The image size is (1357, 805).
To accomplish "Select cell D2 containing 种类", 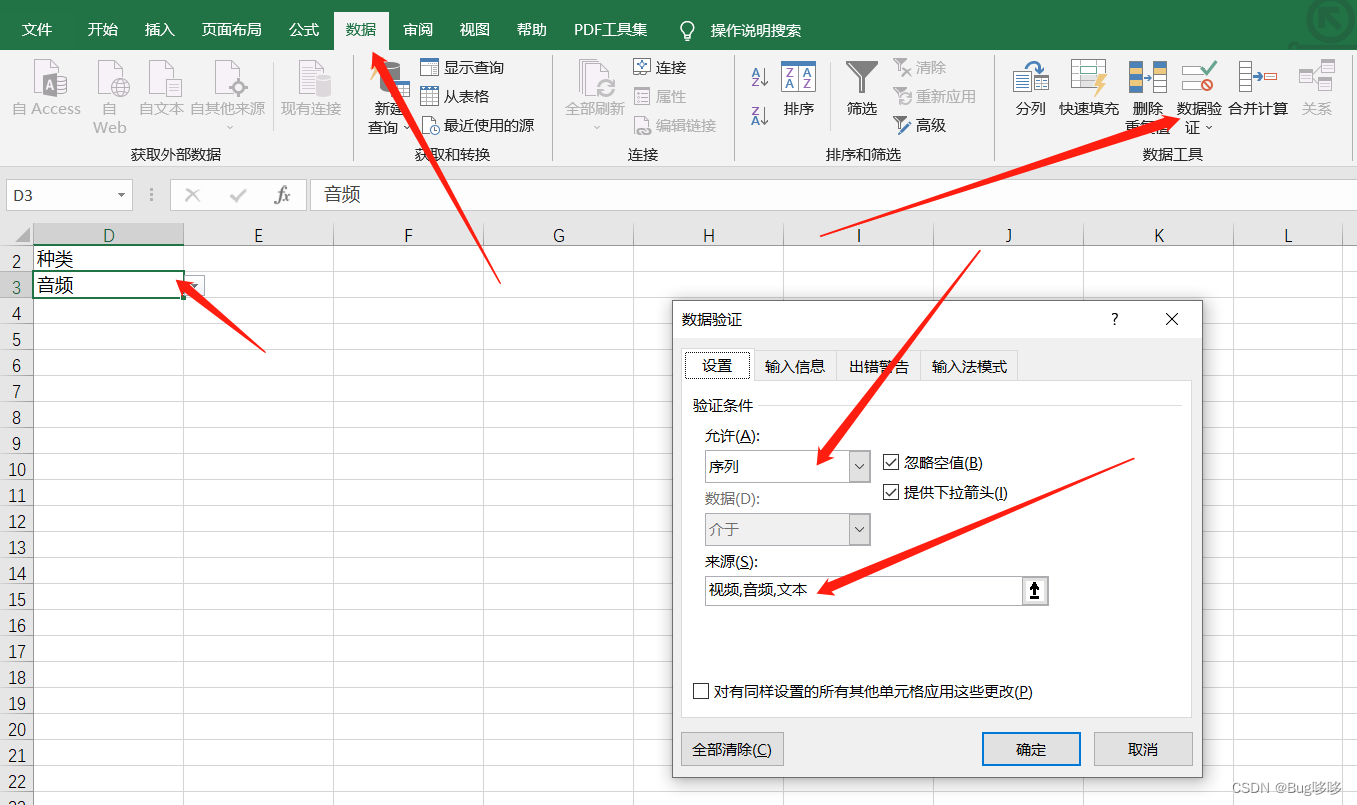I will 108,259.
